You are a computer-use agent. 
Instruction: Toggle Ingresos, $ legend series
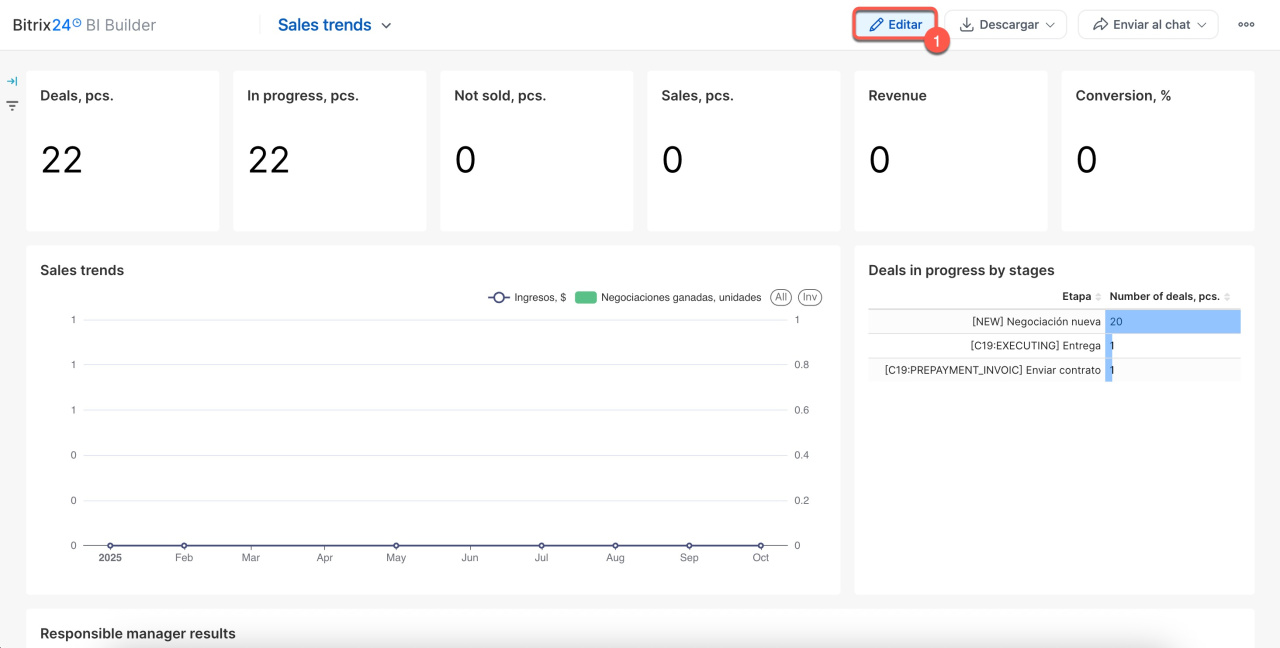(x=527, y=297)
